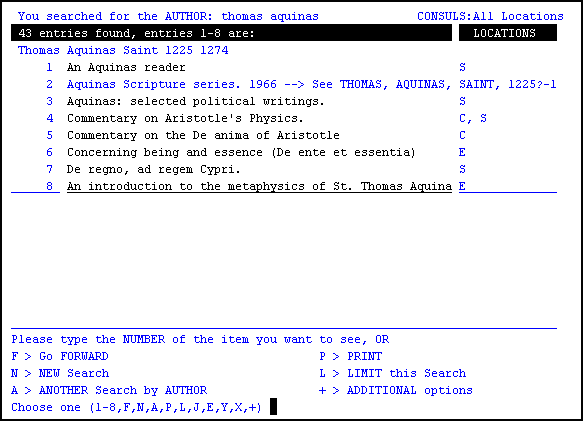The image size is (583, 421).
Task: Open De regno, ad regem Cypri
Action: (x=154, y=170)
